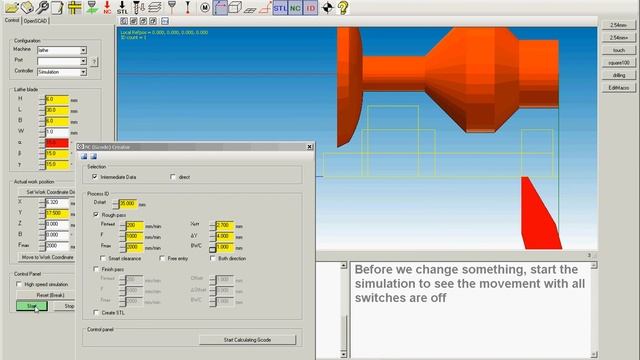The image size is (640, 360).
Task: Click the touch macro button
Action: tap(619, 50)
